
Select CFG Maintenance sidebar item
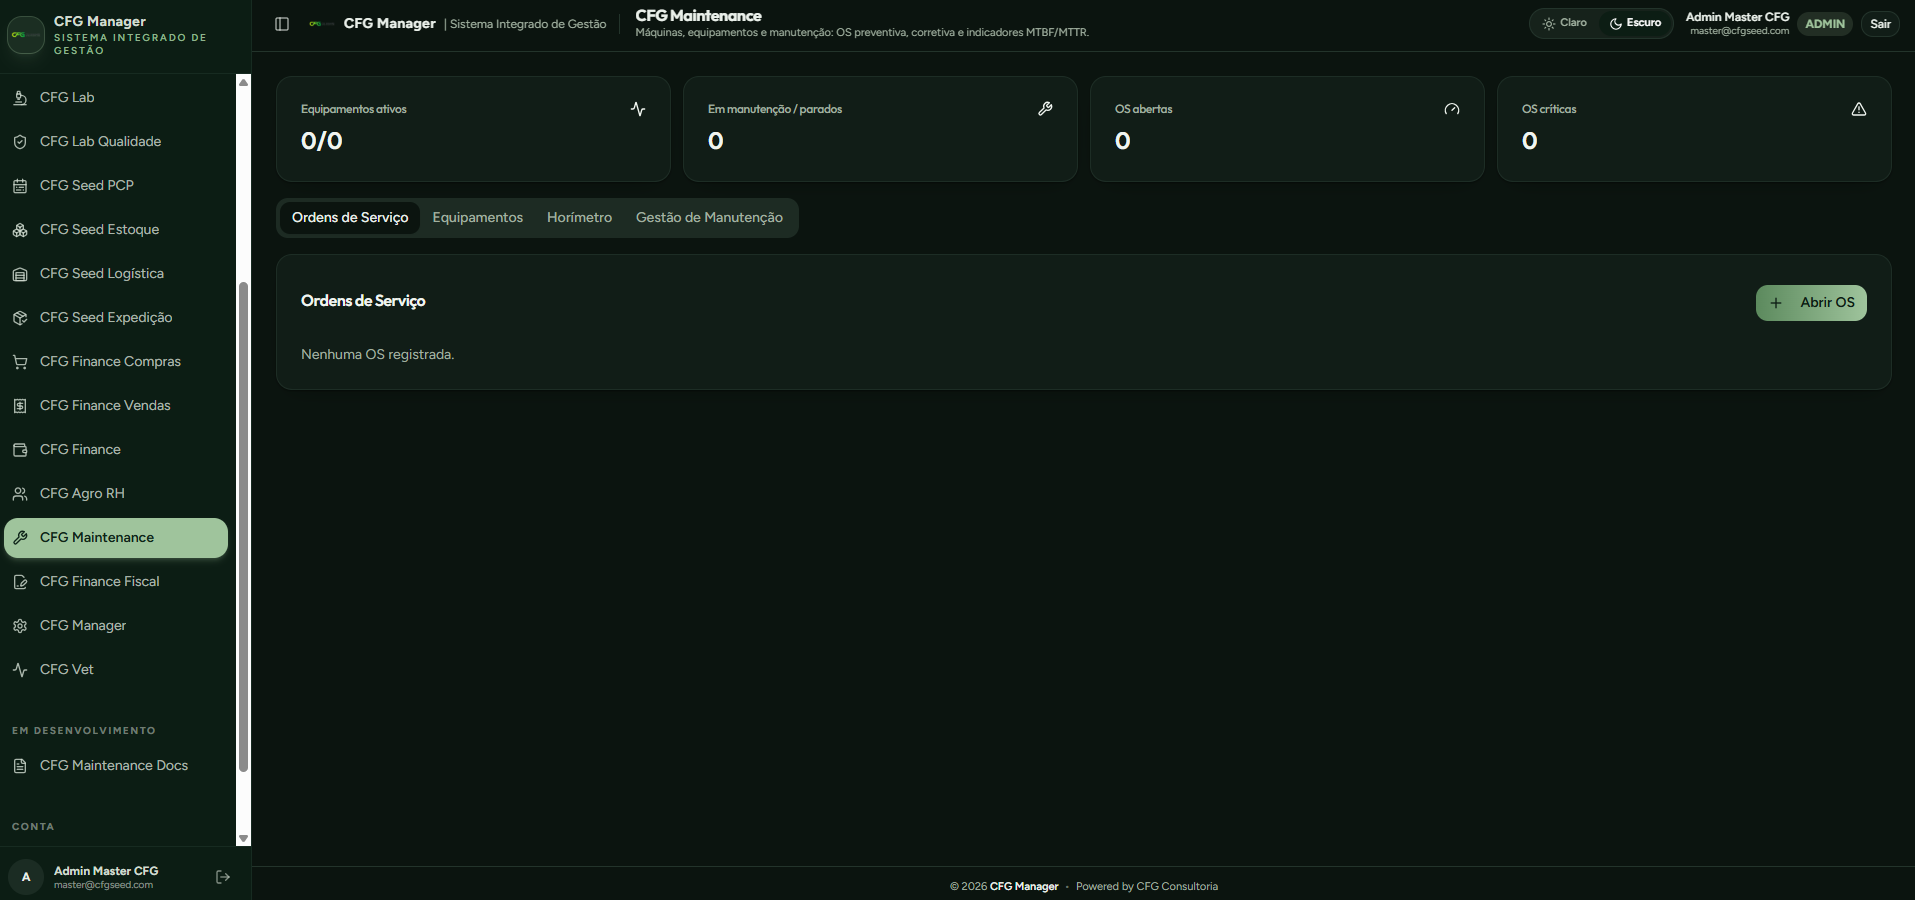click(x=116, y=538)
